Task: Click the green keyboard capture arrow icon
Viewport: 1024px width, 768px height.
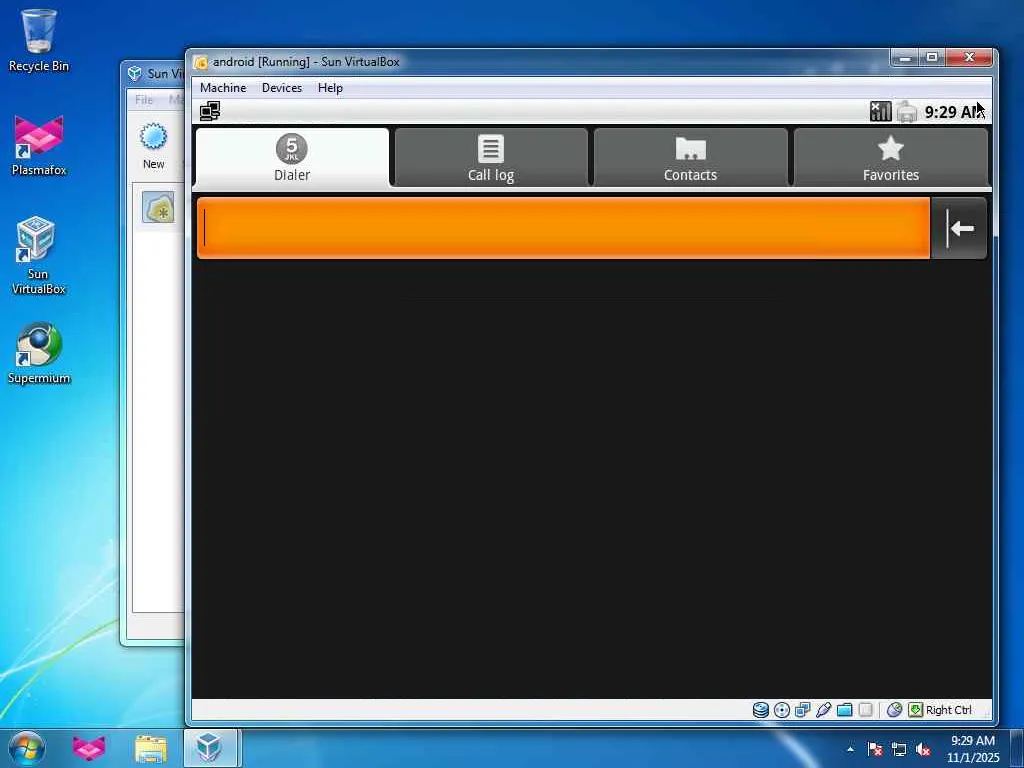Action: (916, 710)
